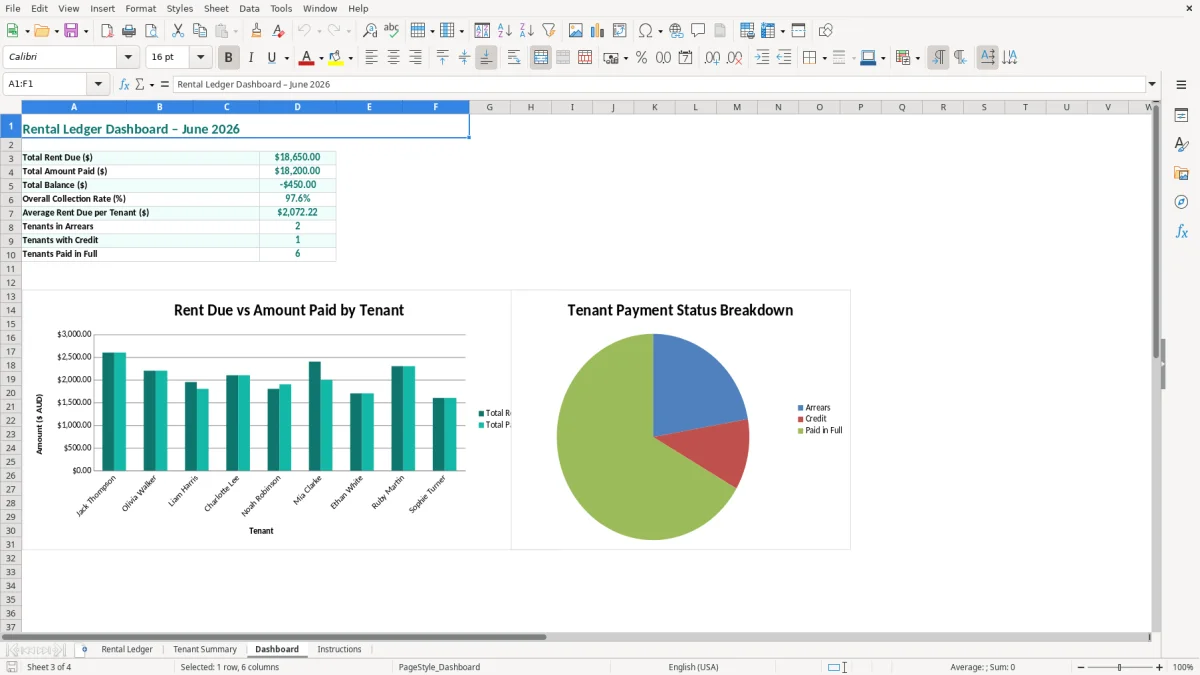Open Find & Replace

pyautogui.click(x=370, y=31)
